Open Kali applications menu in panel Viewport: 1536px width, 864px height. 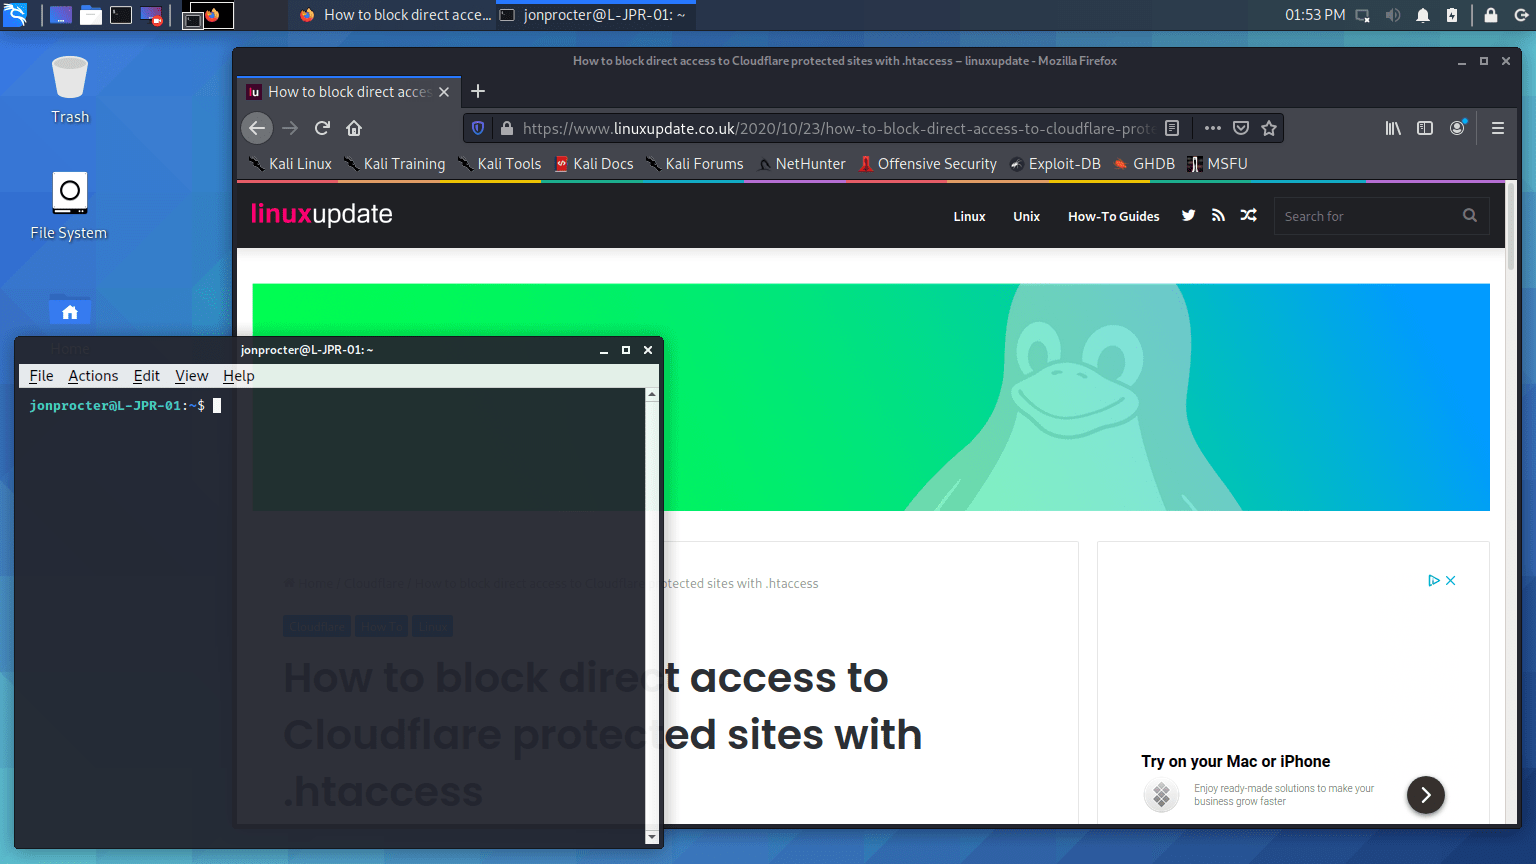(x=16, y=15)
